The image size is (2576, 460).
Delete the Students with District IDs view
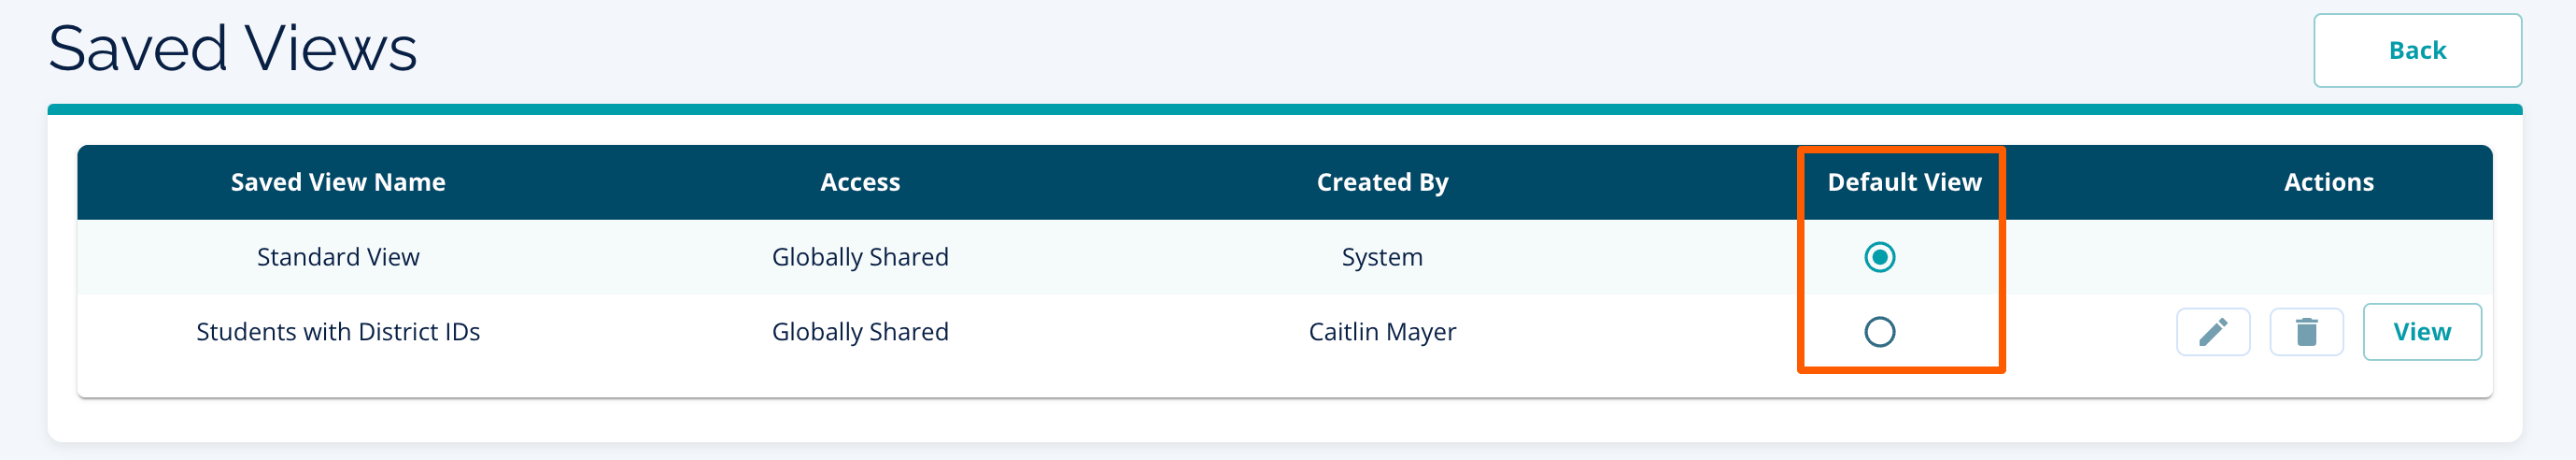point(2306,332)
